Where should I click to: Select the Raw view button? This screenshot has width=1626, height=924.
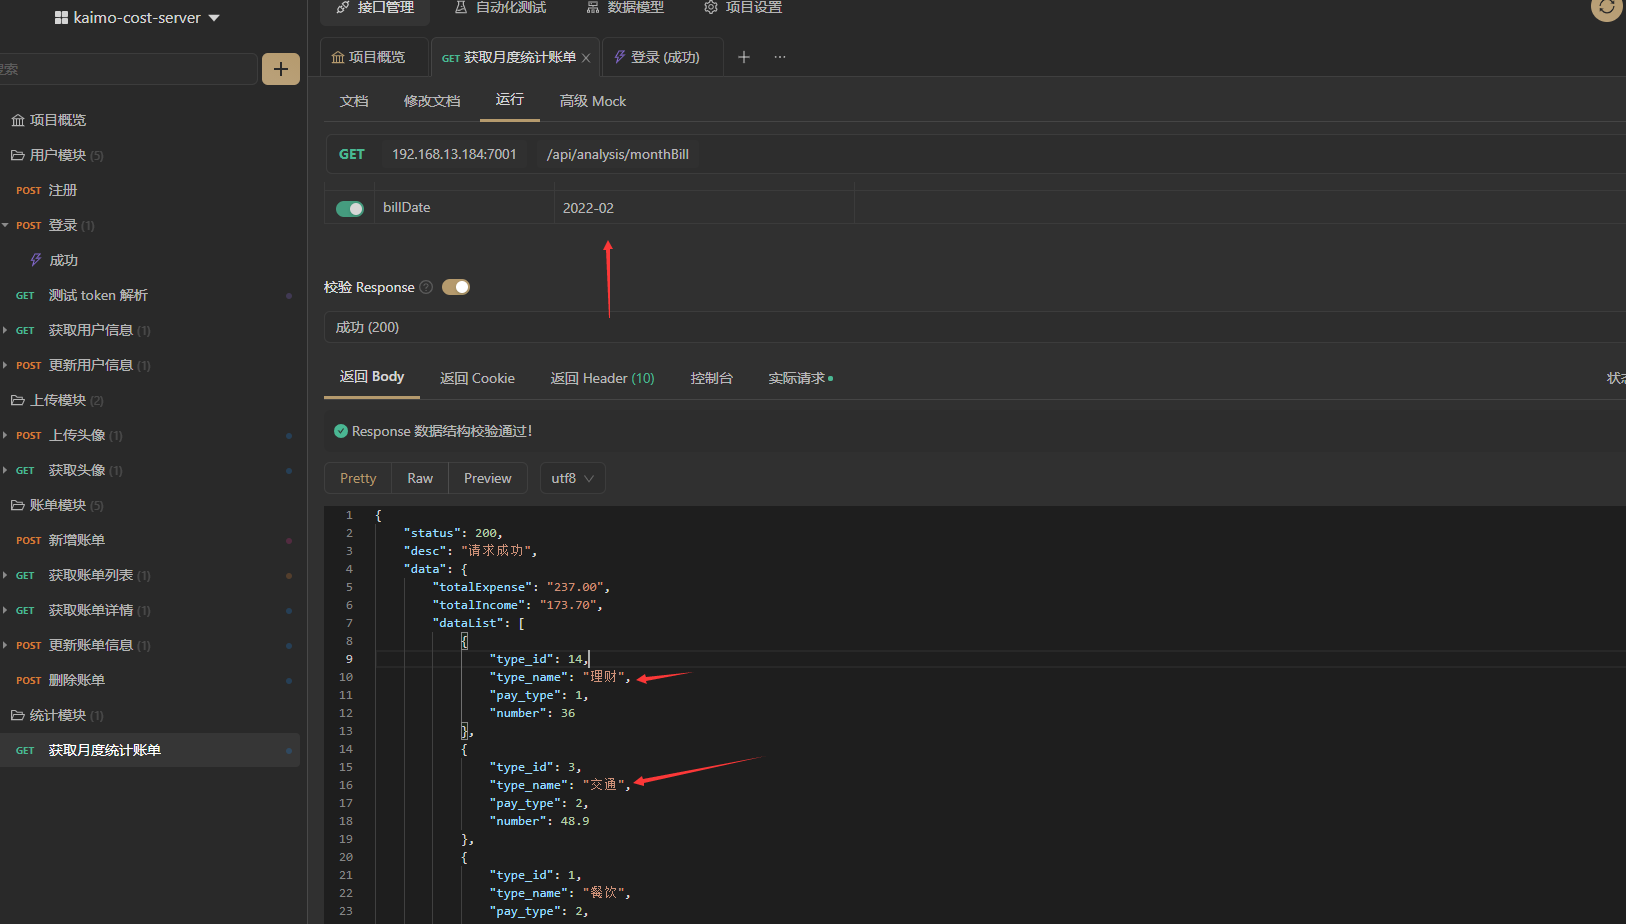420,478
